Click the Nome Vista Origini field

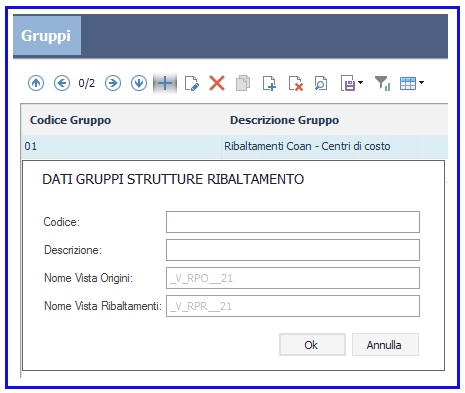click(x=293, y=278)
